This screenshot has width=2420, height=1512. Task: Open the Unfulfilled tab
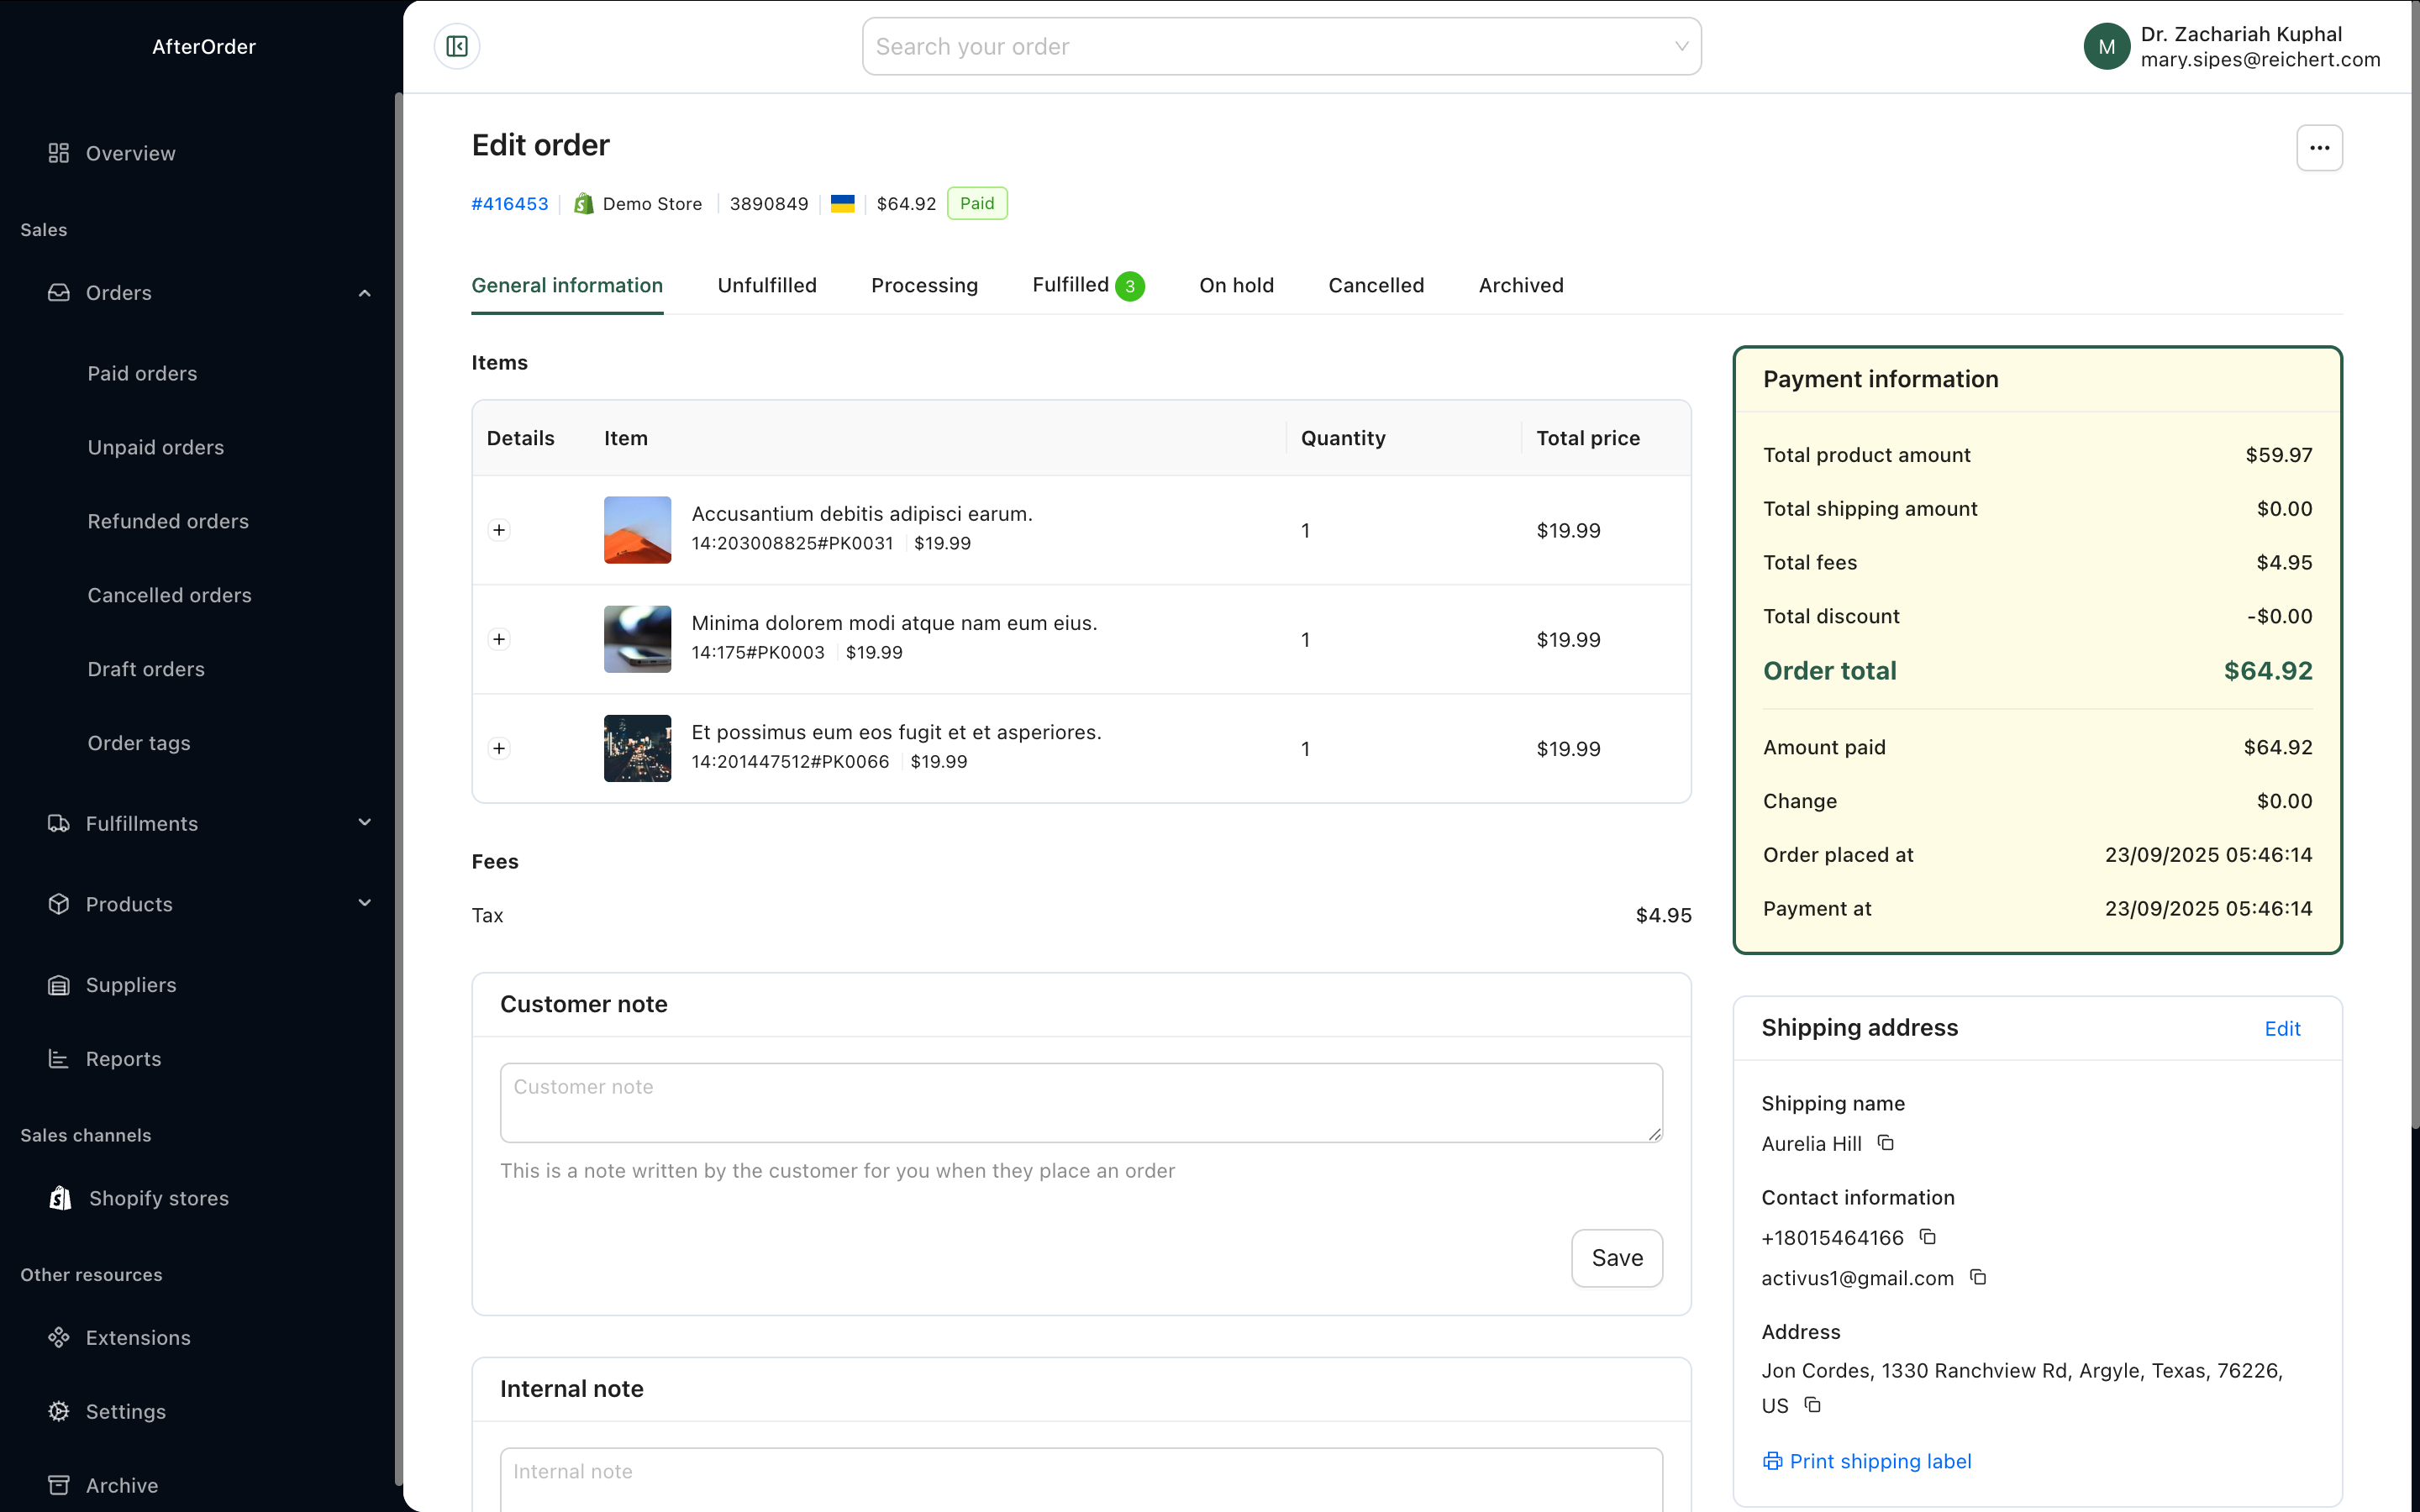[x=766, y=285]
